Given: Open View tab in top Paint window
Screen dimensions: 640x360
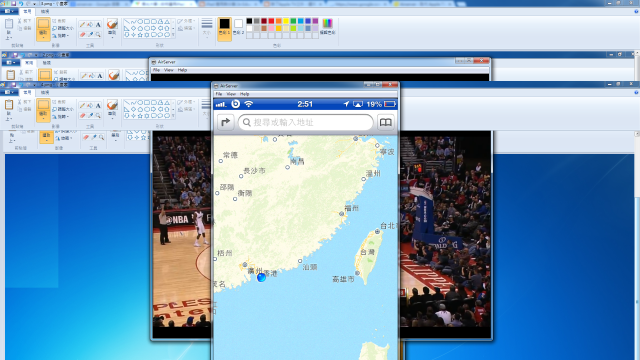Looking at the screenshot, I should click(x=45, y=12).
